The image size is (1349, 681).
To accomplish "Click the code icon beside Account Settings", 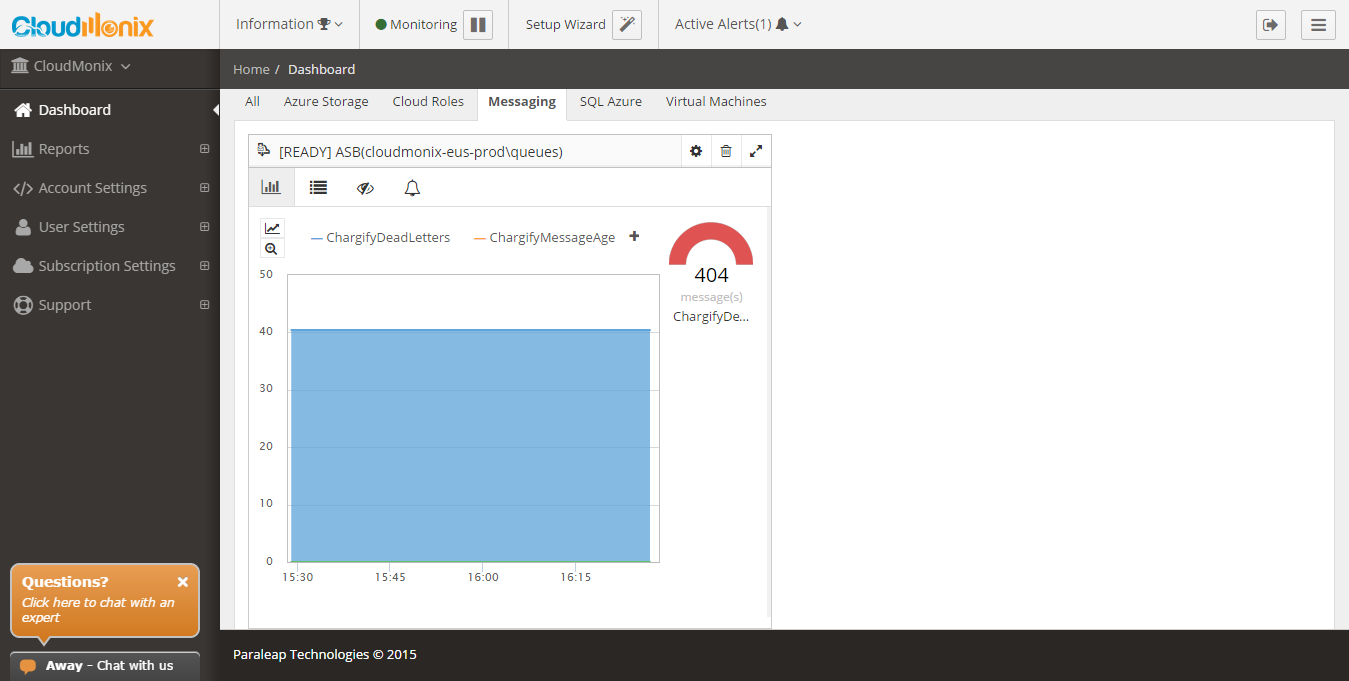I will tap(22, 188).
